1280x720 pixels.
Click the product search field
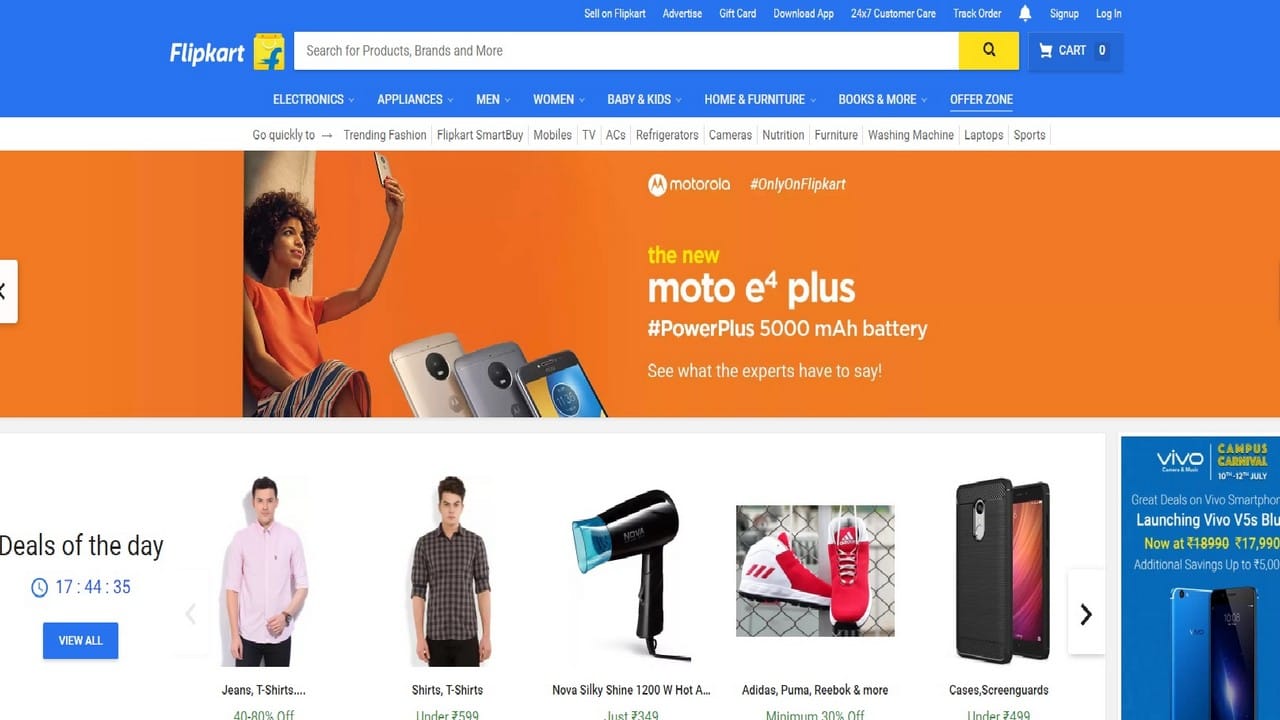(626, 51)
